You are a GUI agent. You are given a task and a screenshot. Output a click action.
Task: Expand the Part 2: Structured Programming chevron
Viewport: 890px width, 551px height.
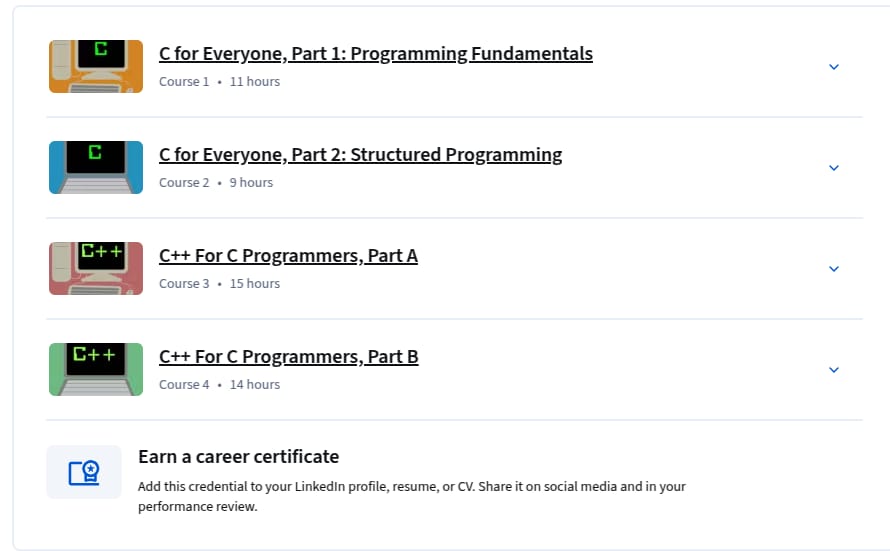tap(834, 168)
